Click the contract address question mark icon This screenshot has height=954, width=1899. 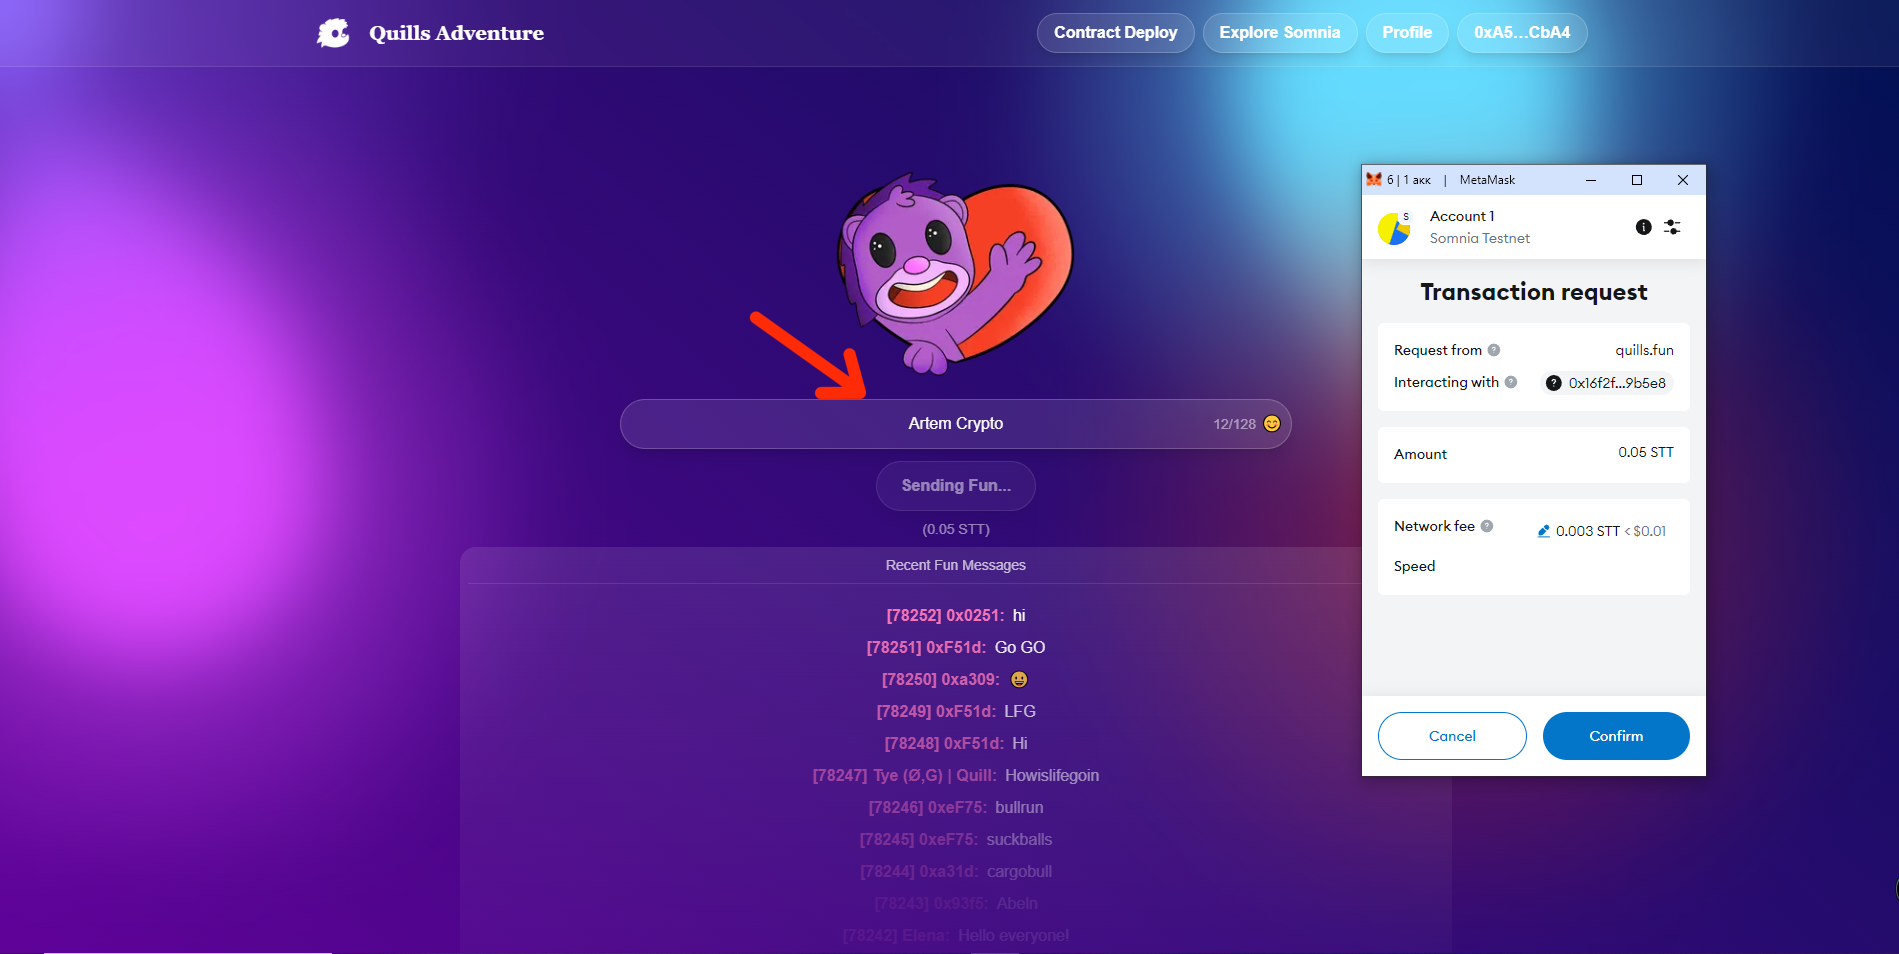coord(1554,383)
